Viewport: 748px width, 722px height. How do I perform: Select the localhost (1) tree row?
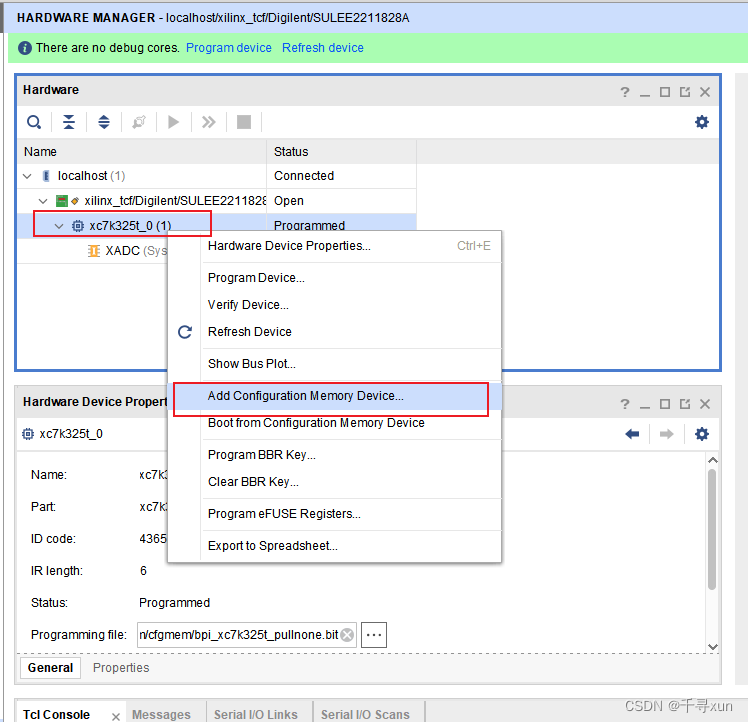pyautogui.click(x=217, y=176)
